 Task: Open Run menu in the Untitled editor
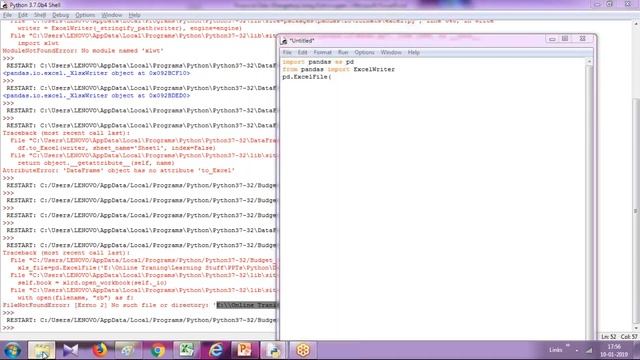(343, 52)
